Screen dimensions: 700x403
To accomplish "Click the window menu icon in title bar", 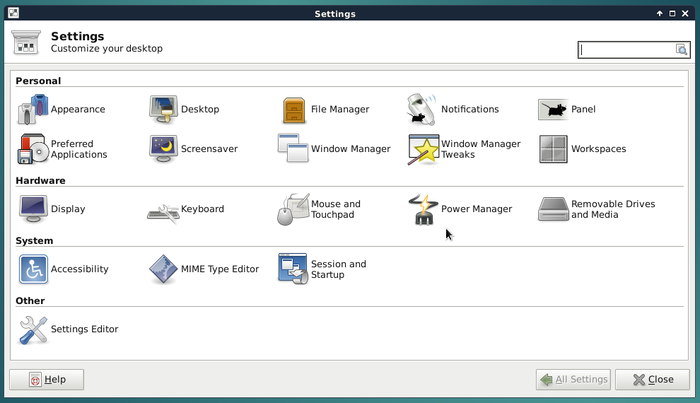I will coord(13,13).
